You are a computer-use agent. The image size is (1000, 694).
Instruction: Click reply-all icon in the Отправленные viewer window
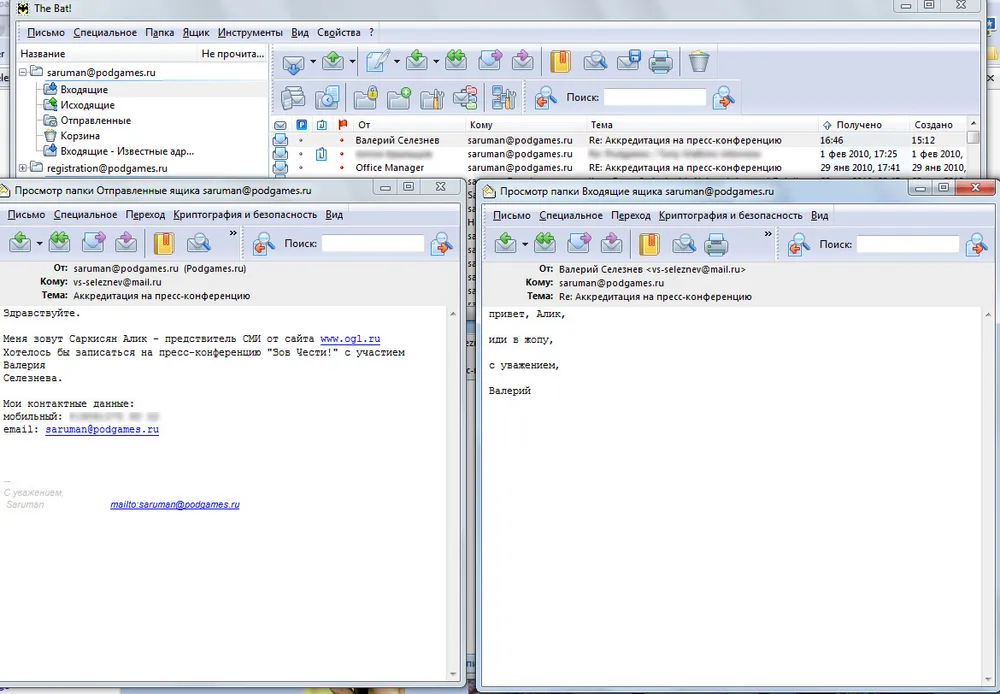pyautogui.click(x=61, y=243)
